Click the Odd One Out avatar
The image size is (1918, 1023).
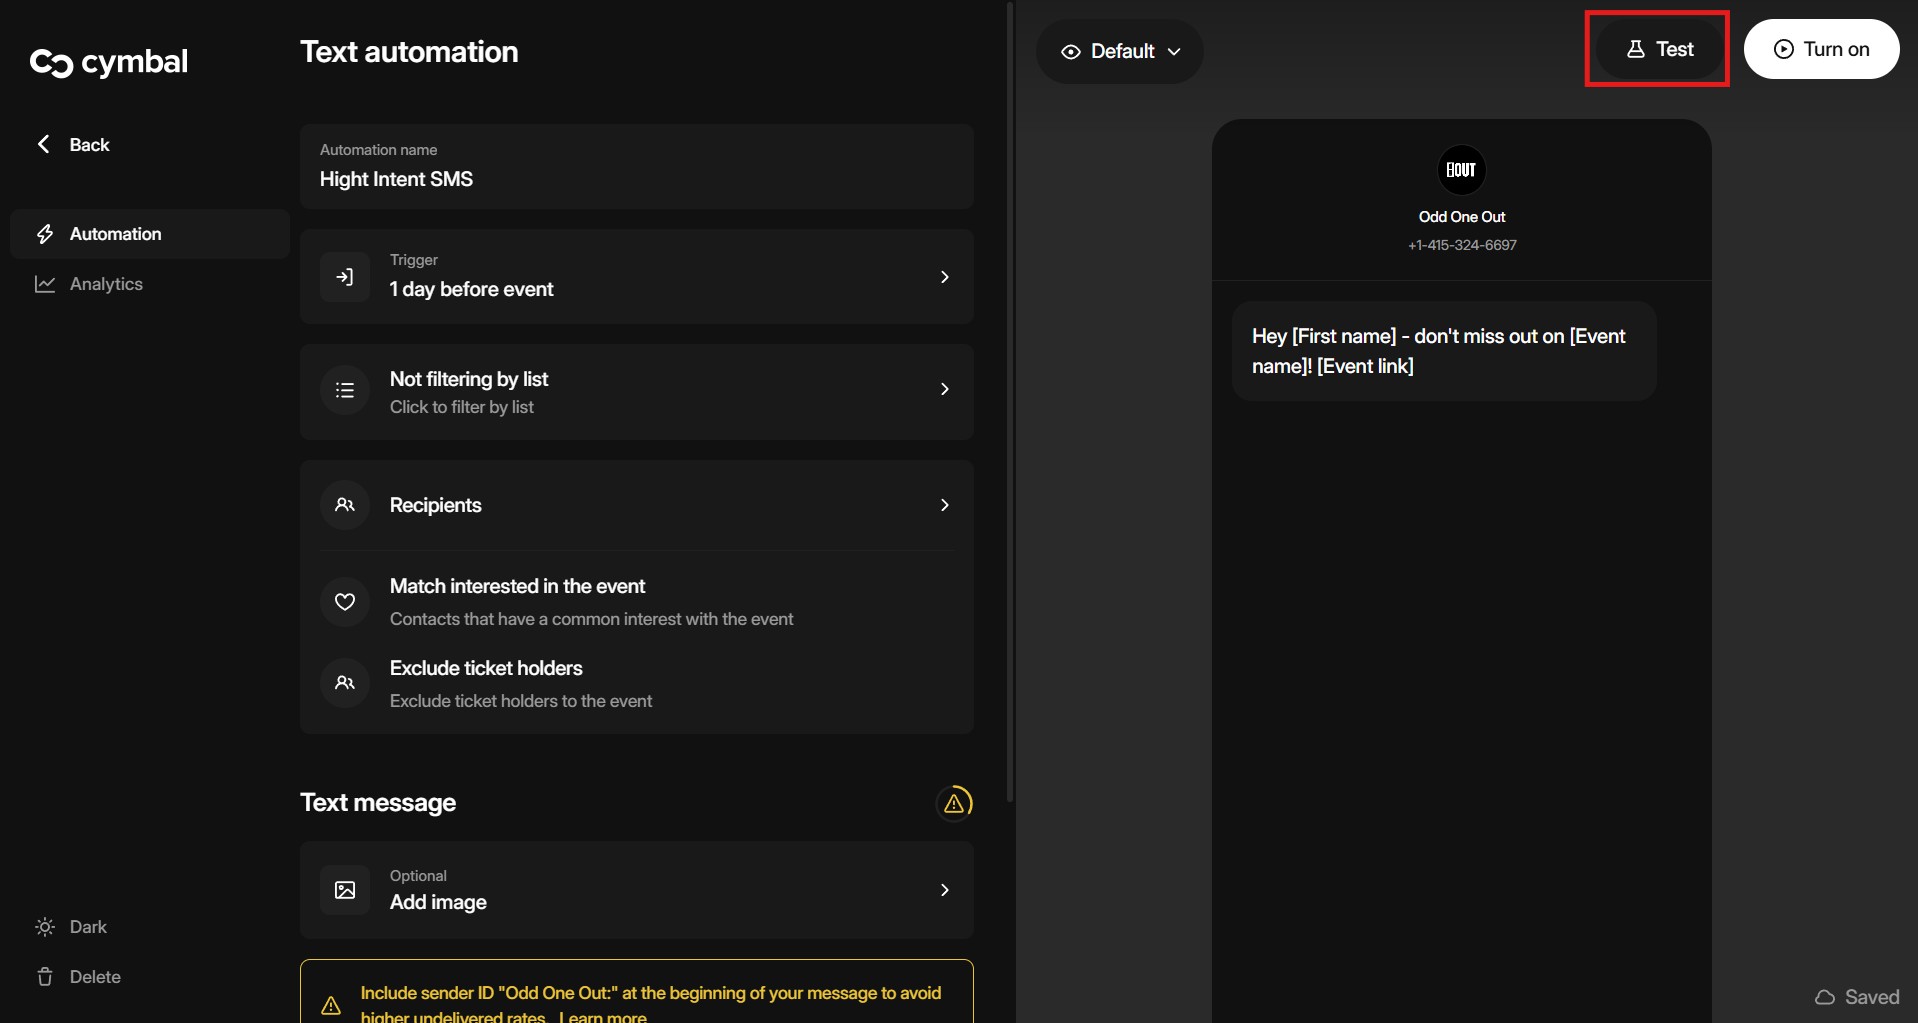pos(1461,170)
